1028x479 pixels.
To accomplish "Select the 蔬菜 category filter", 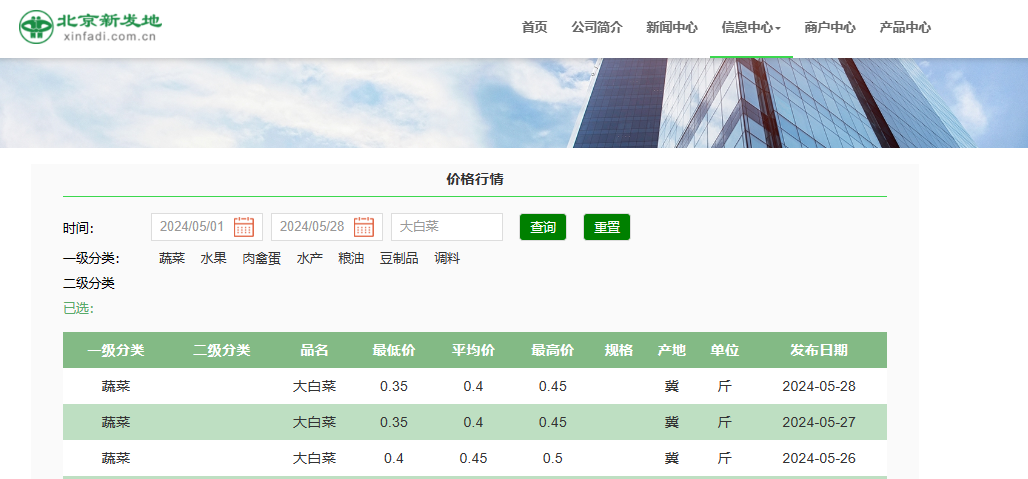I will click(172, 258).
